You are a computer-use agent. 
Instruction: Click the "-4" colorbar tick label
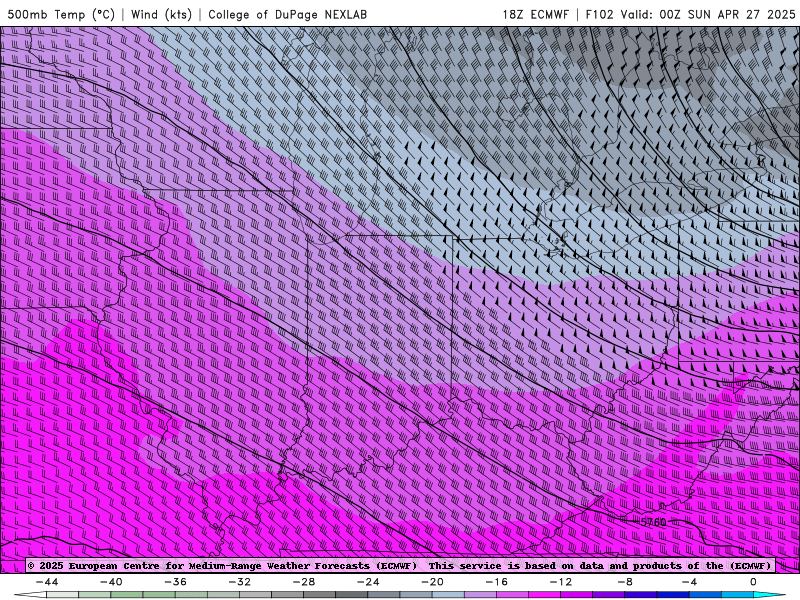pos(689,582)
